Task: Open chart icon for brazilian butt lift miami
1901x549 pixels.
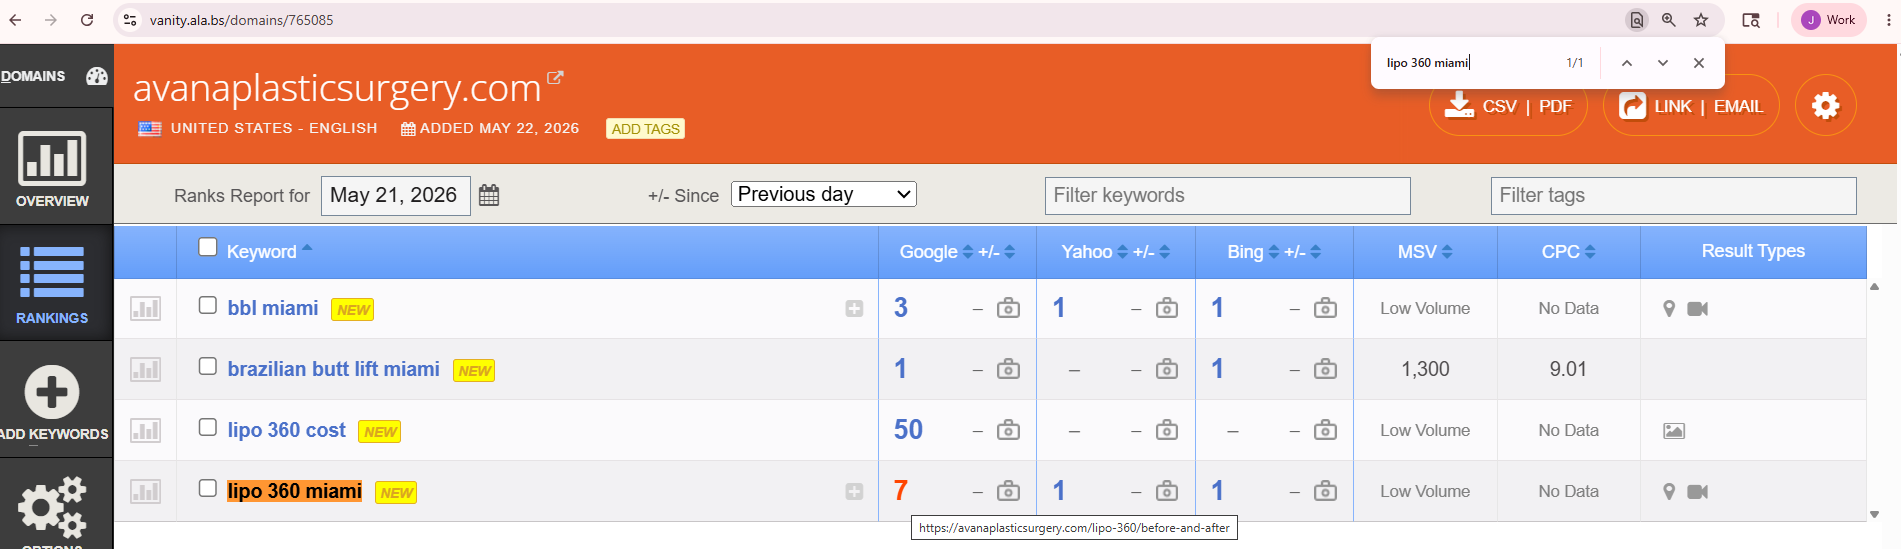Action: coord(145,369)
